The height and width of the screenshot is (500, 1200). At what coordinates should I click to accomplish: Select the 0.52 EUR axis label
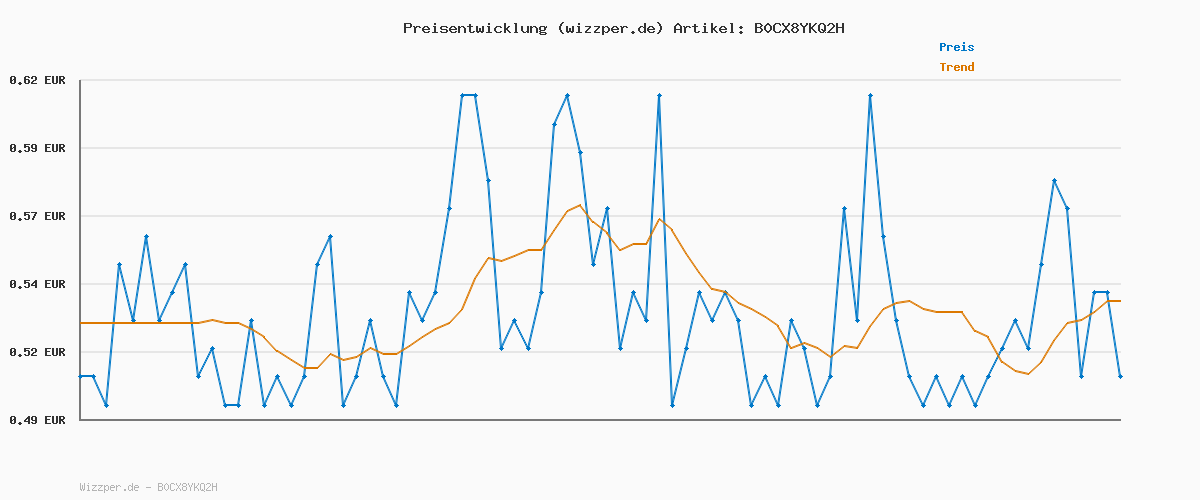(37, 352)
